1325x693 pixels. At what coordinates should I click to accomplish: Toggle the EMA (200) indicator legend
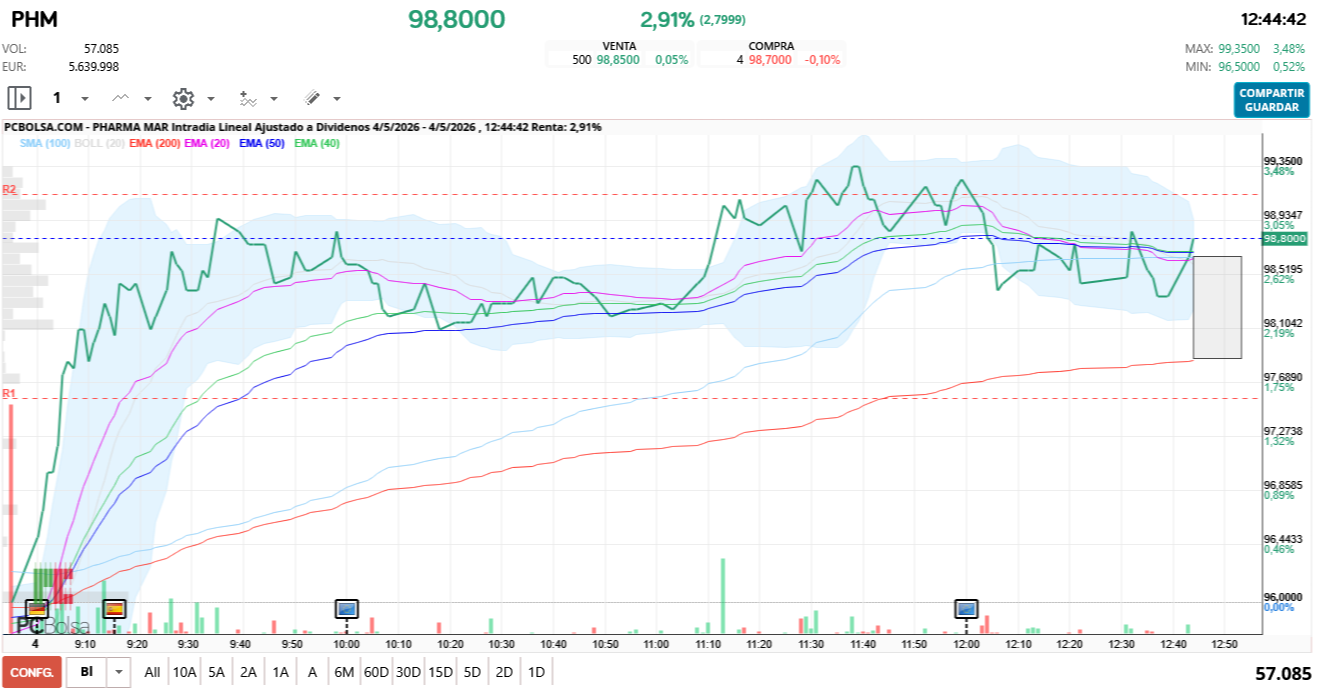tap(155, 144)
